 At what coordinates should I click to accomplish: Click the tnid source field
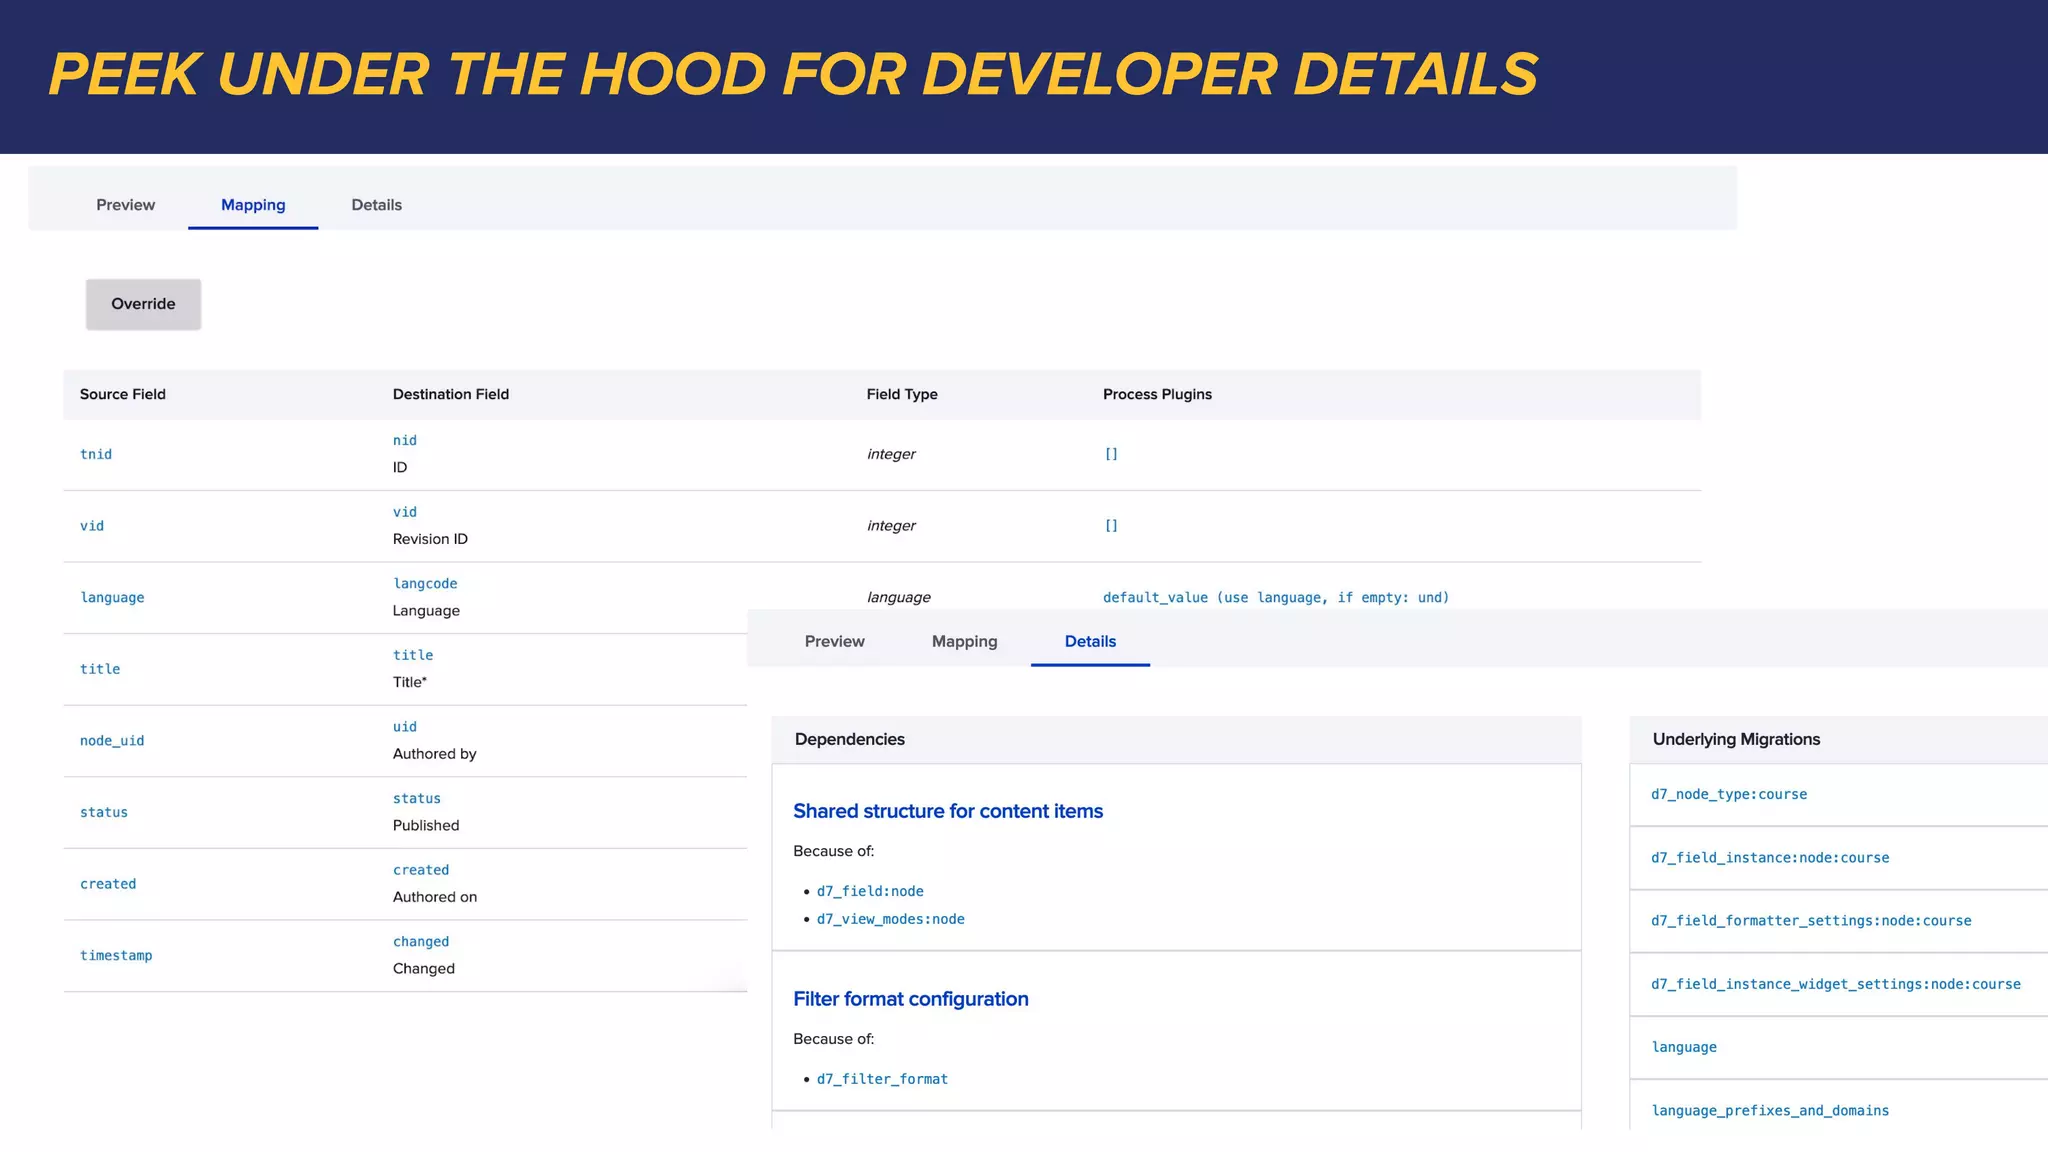click(x=96, y=454)
